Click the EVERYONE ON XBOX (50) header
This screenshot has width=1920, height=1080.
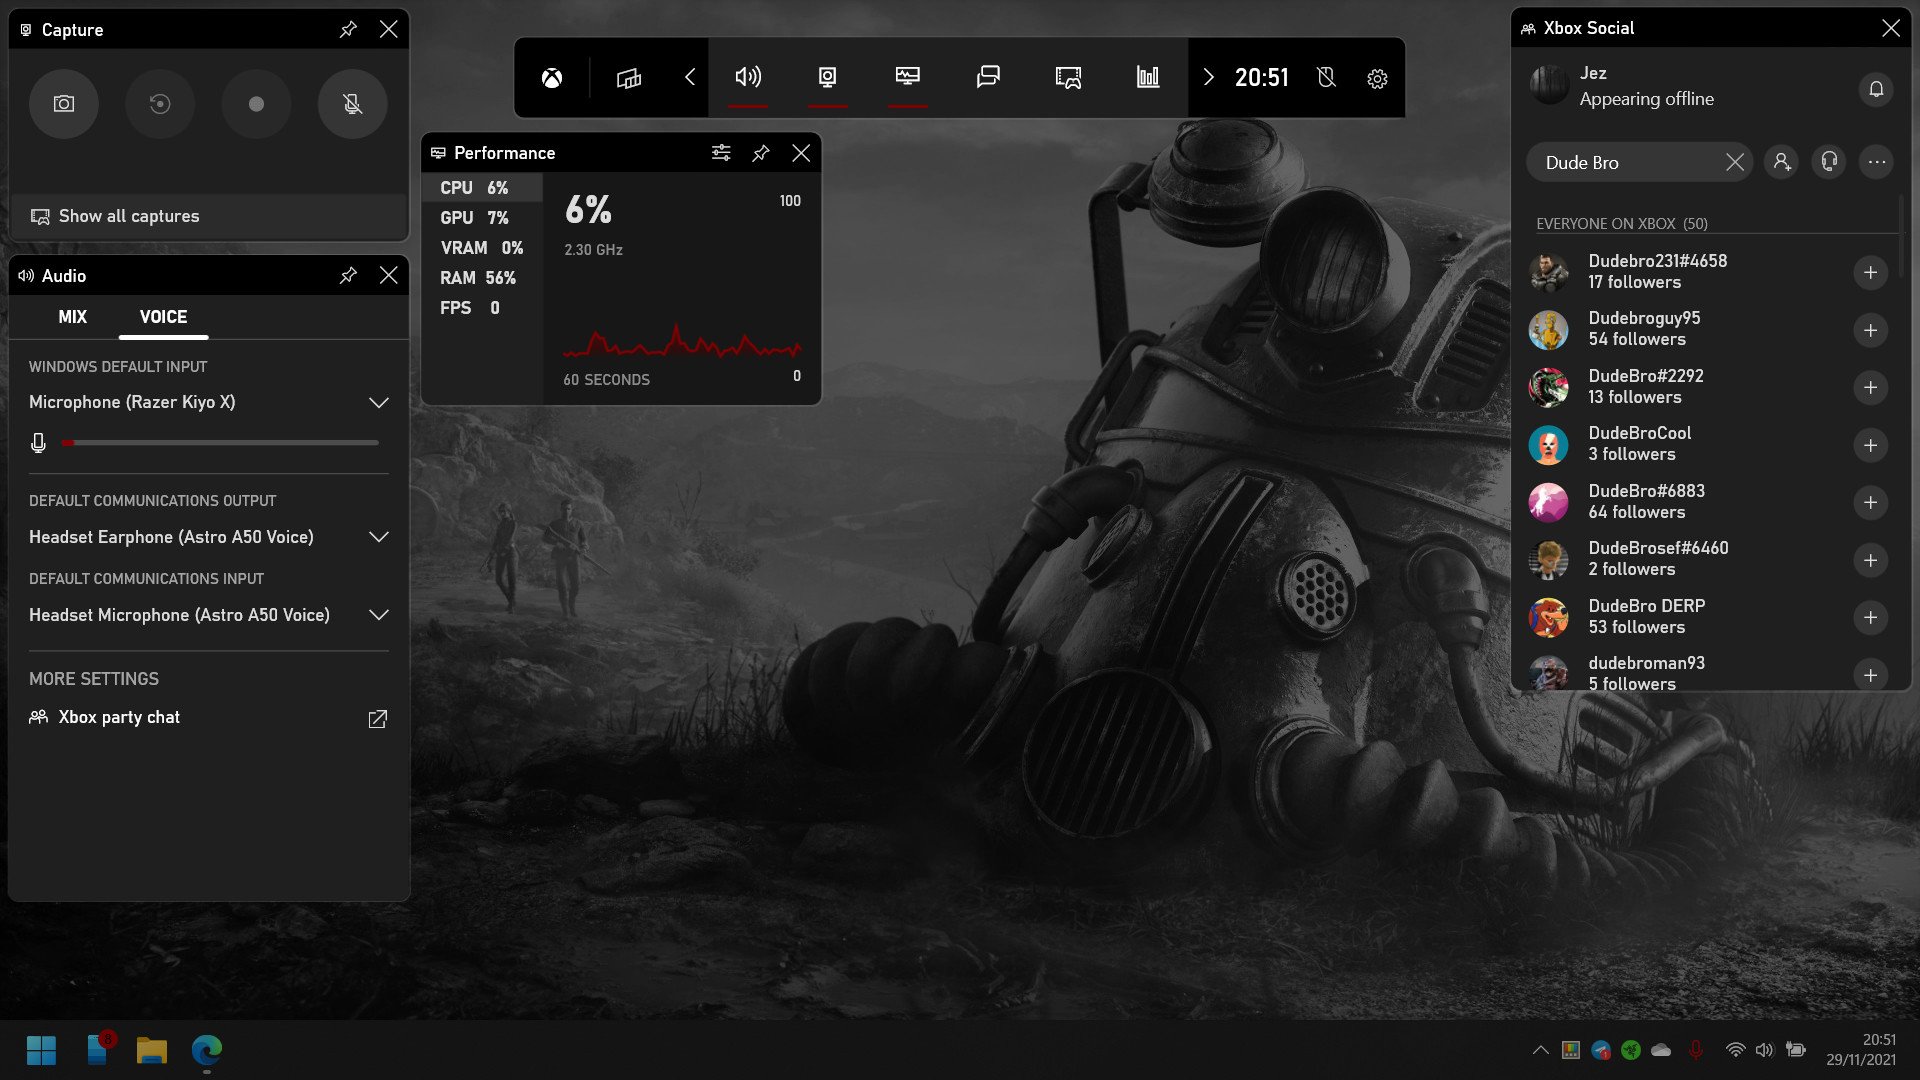[1622, 224]
